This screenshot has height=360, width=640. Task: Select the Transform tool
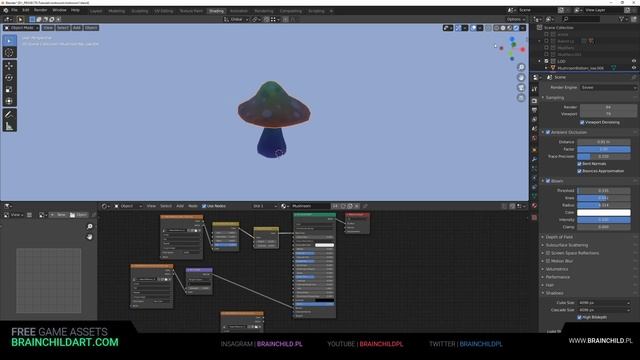pyautogui.click(x=9, y=101)
